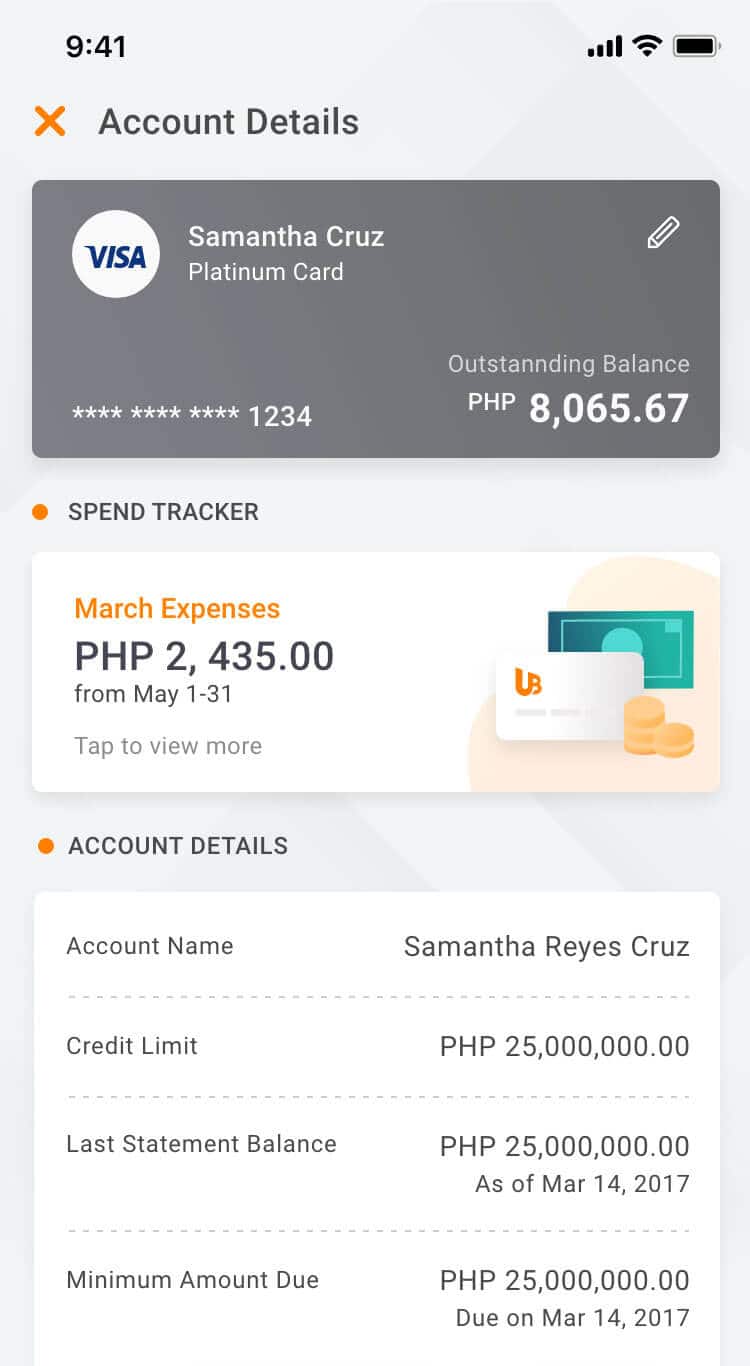Click the masked card number ending 1234
Viewport: 750px width, 1366px height.
192,416
